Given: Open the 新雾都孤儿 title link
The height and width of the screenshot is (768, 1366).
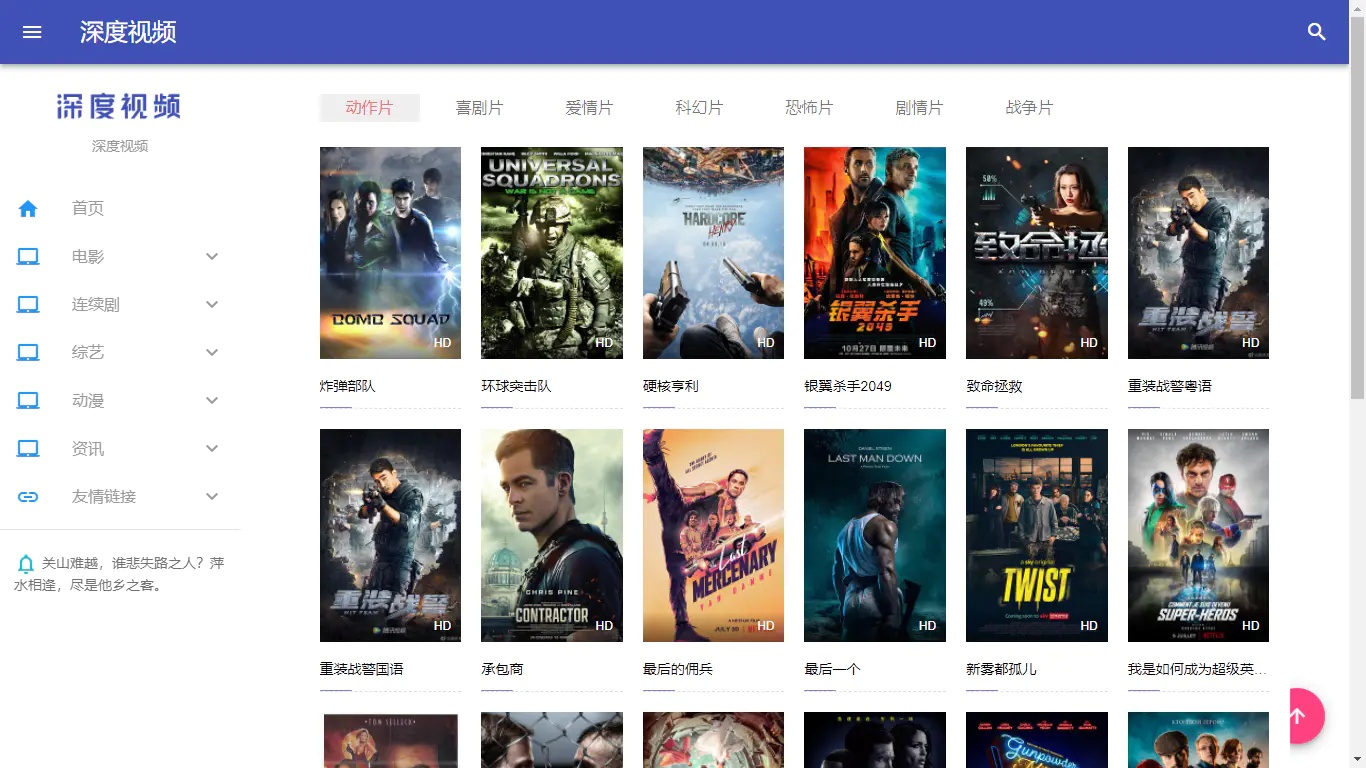Looking at the screenshot, I should [x=1001, y=669].
